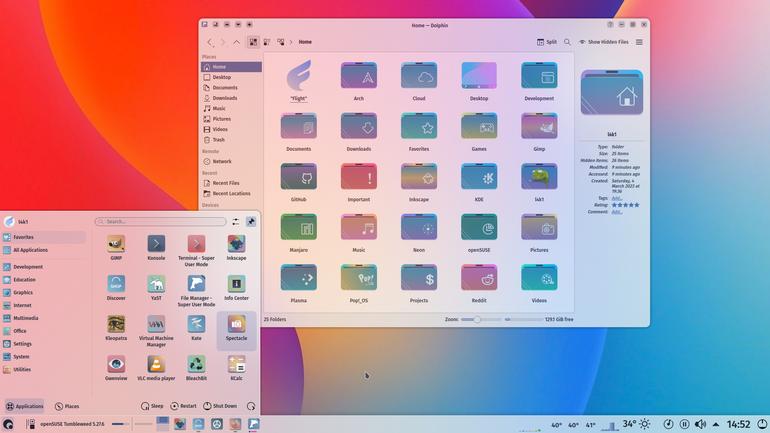This screenshot has height=433, width=770.
Task: Launch GIMP from the favorites grid
Action: [116, 244]
